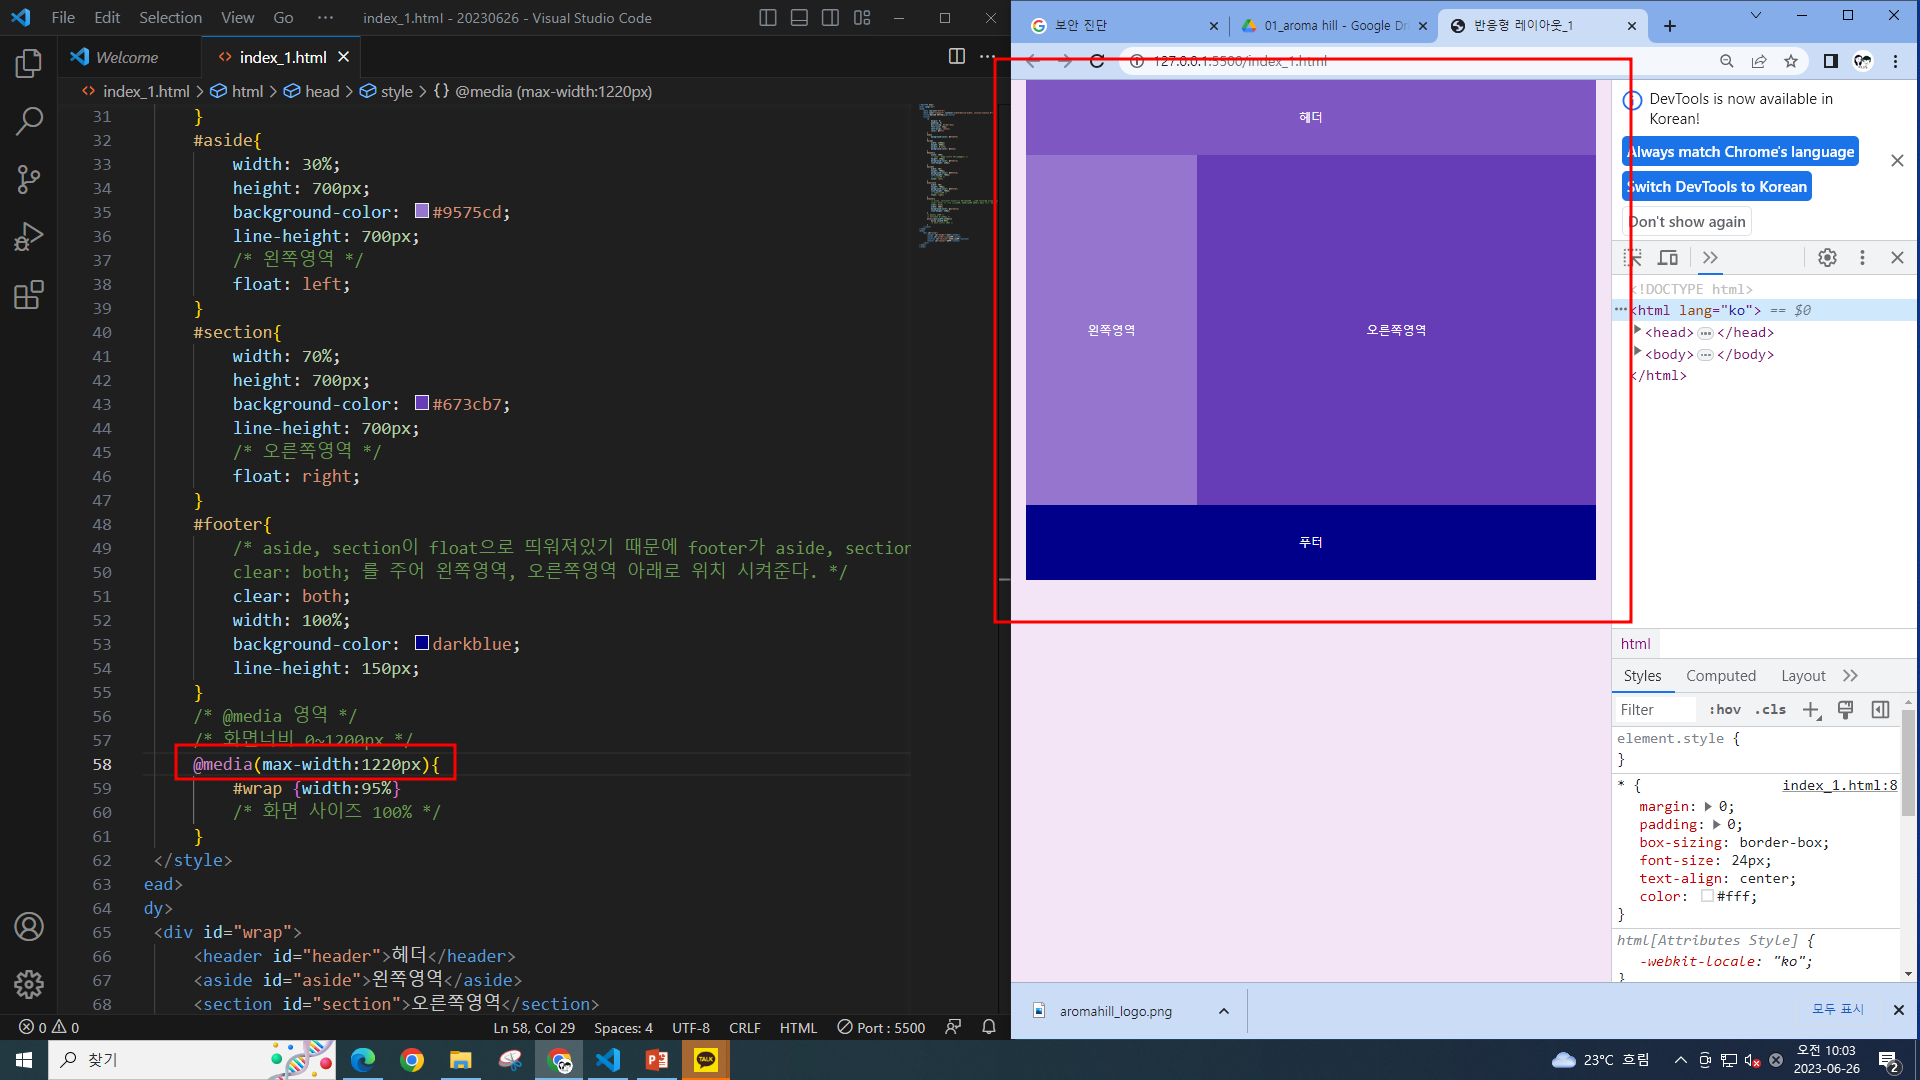Open the Selection menu

click(170, 18)
